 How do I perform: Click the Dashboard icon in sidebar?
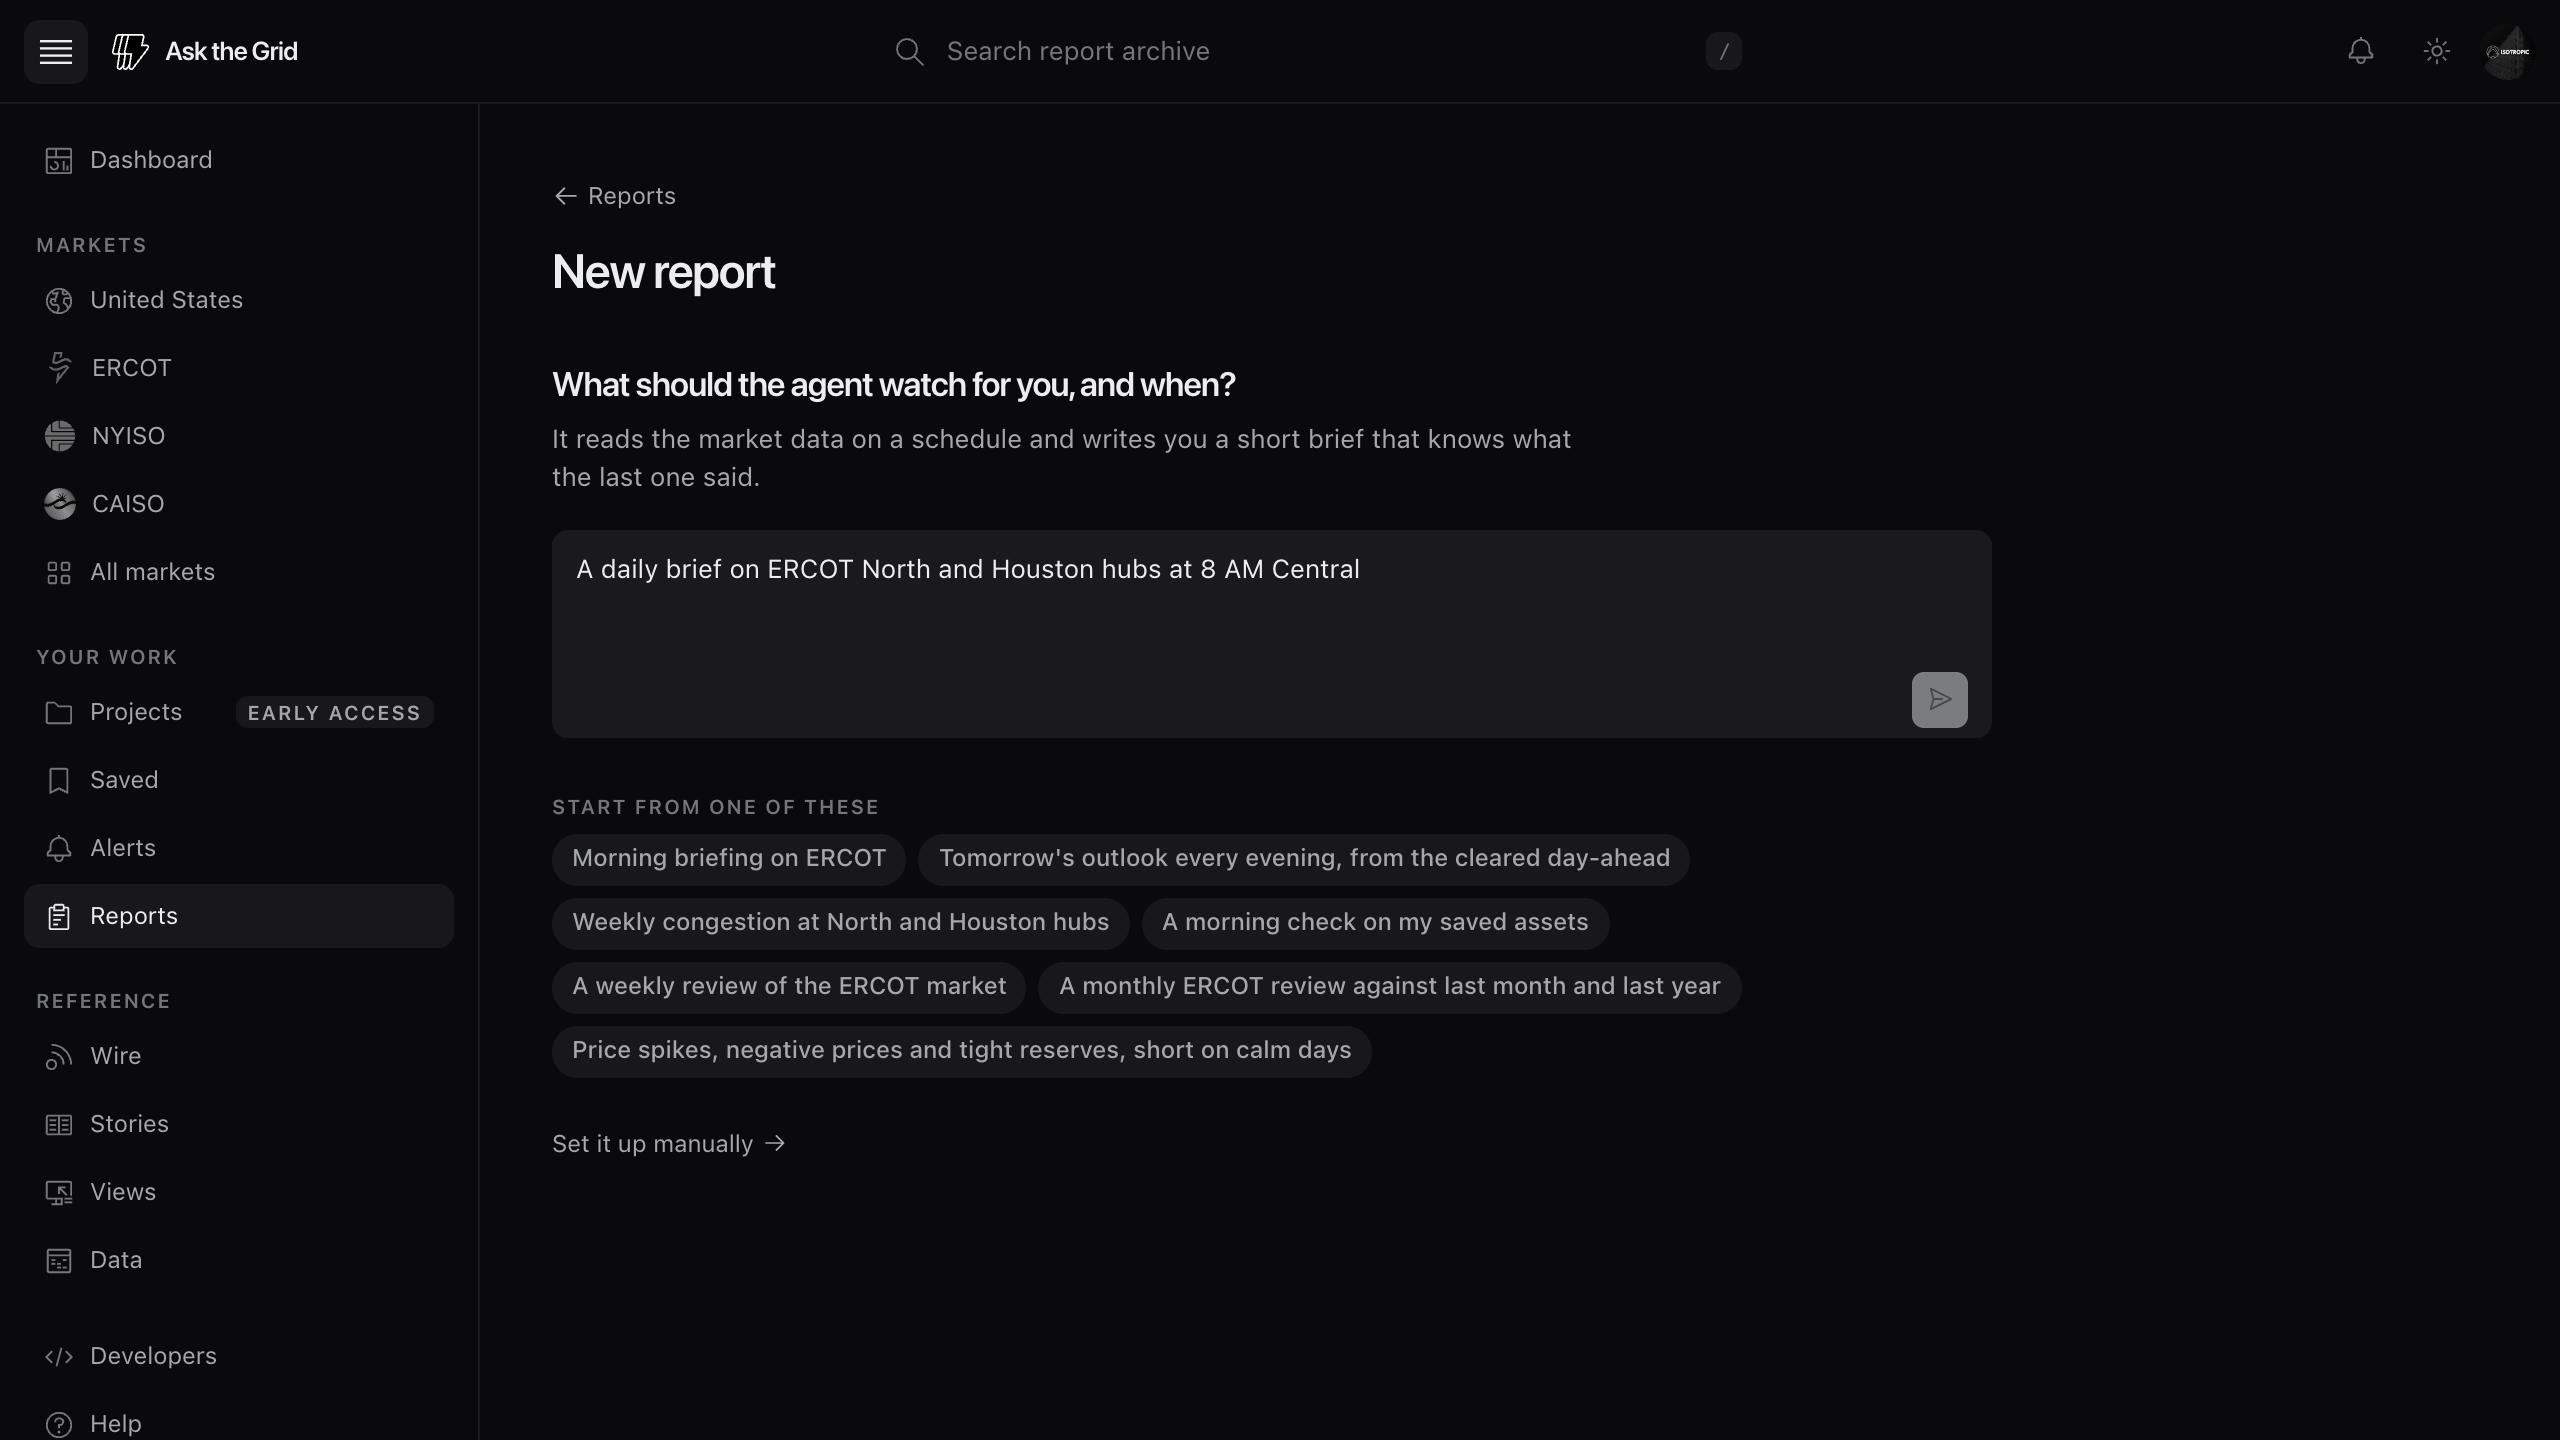coord(59,160)
